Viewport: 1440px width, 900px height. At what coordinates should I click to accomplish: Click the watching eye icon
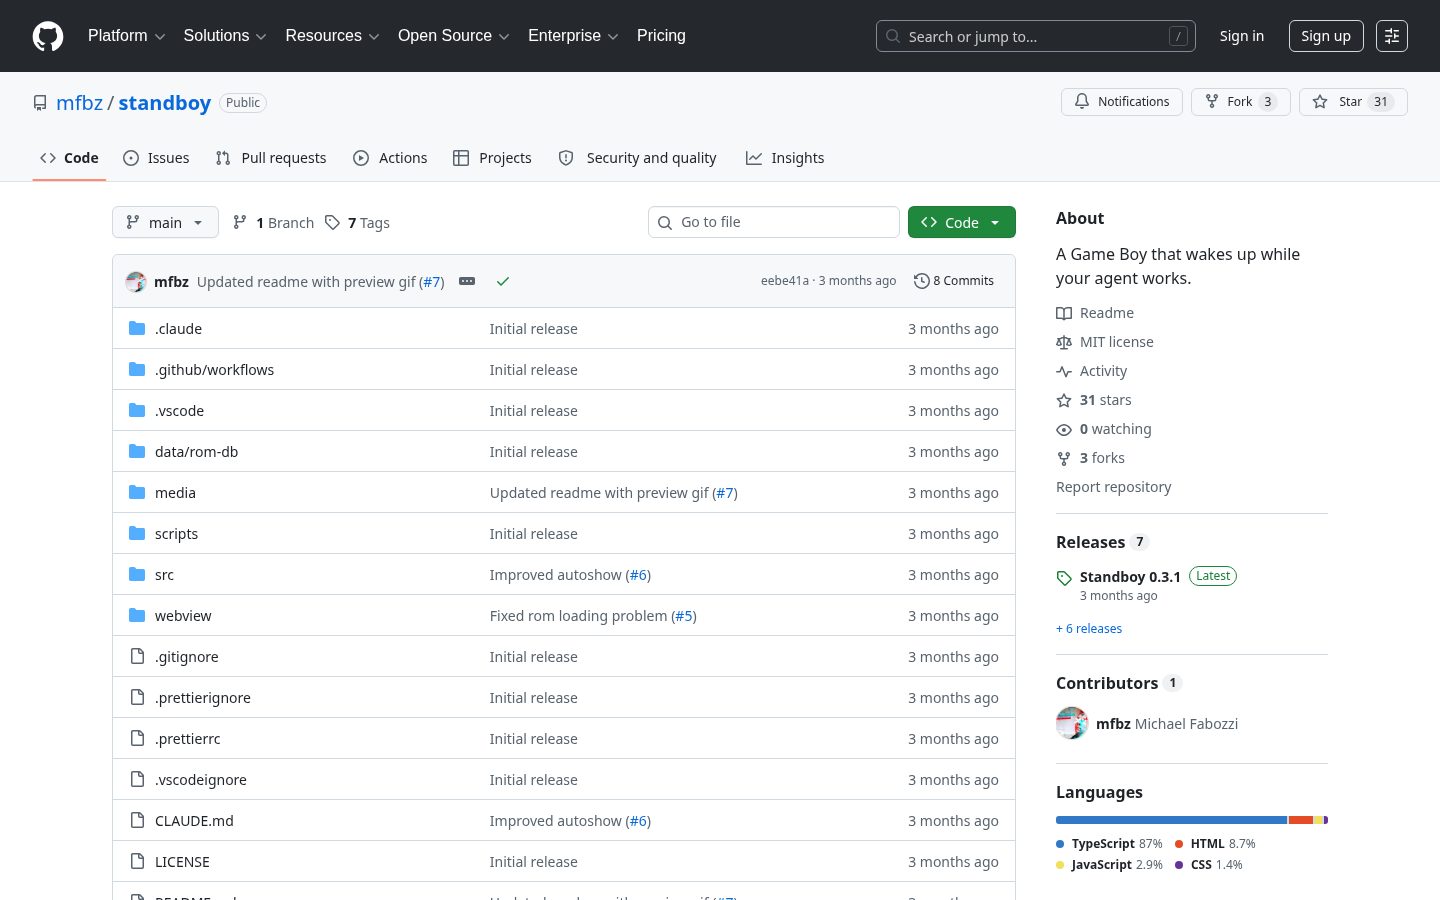(x=1064, y=429)
